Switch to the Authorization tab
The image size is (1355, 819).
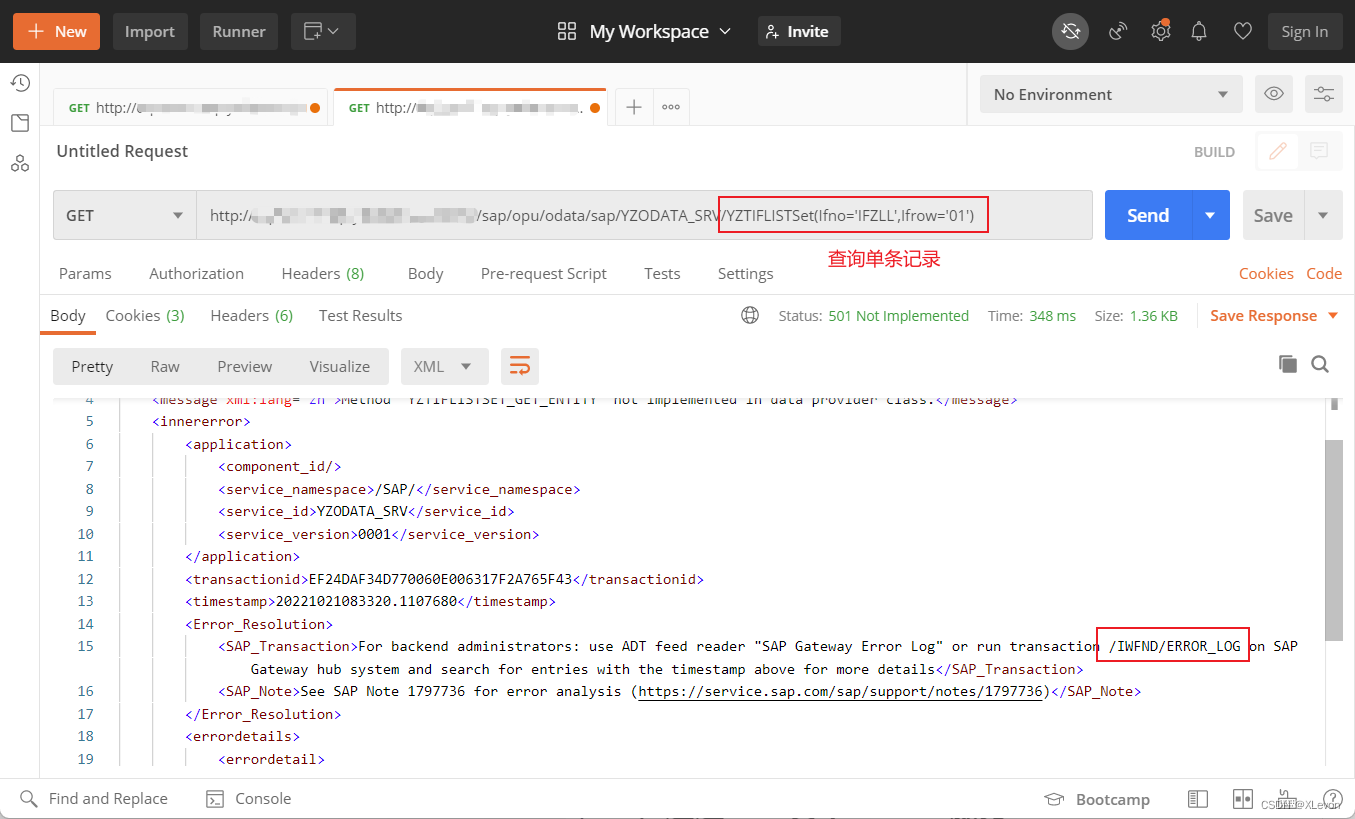(x=196, y=274)
